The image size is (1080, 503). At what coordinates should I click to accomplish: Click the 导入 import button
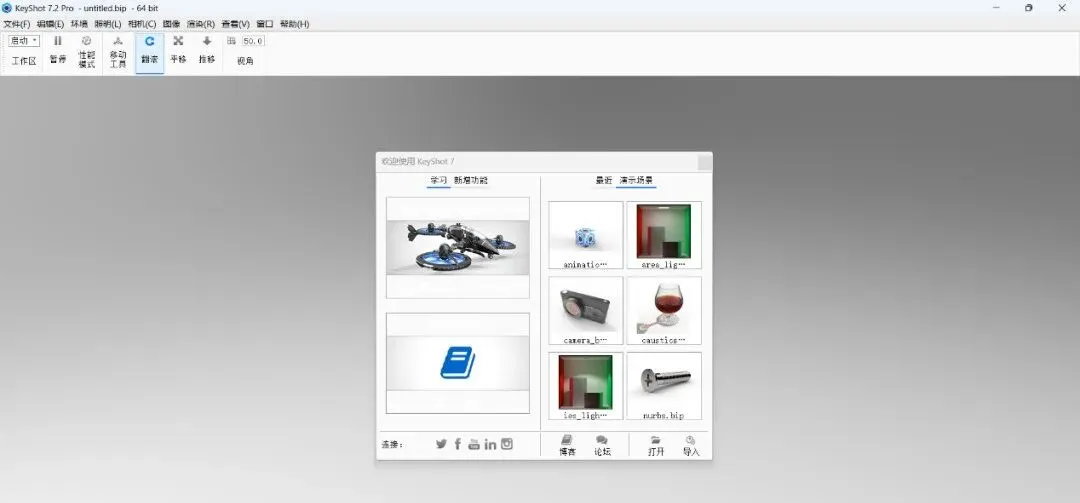tap(691, 446)
